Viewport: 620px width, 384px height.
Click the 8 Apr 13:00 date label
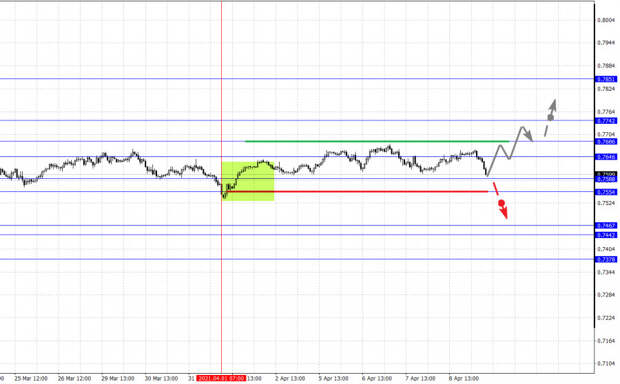464,378
